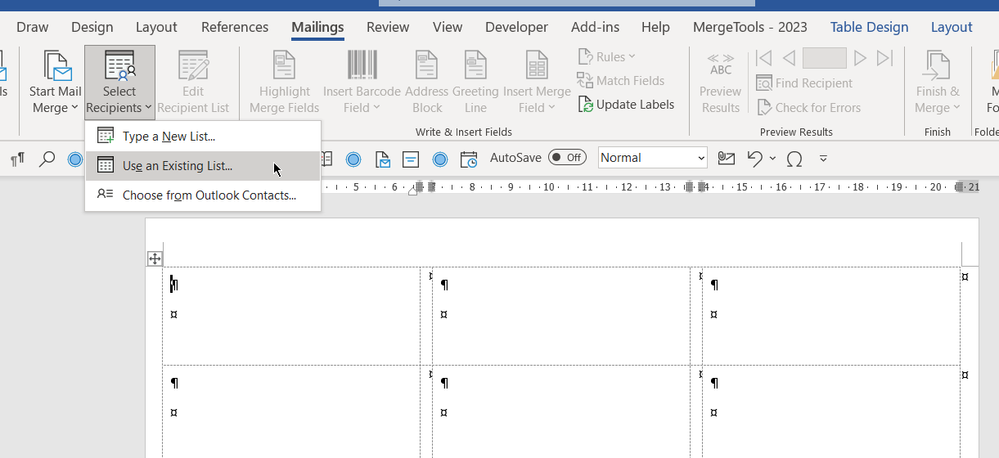Click the blue circle left of calendar icon
Viewport: 999px width, 458px height.
pos(440,159)
